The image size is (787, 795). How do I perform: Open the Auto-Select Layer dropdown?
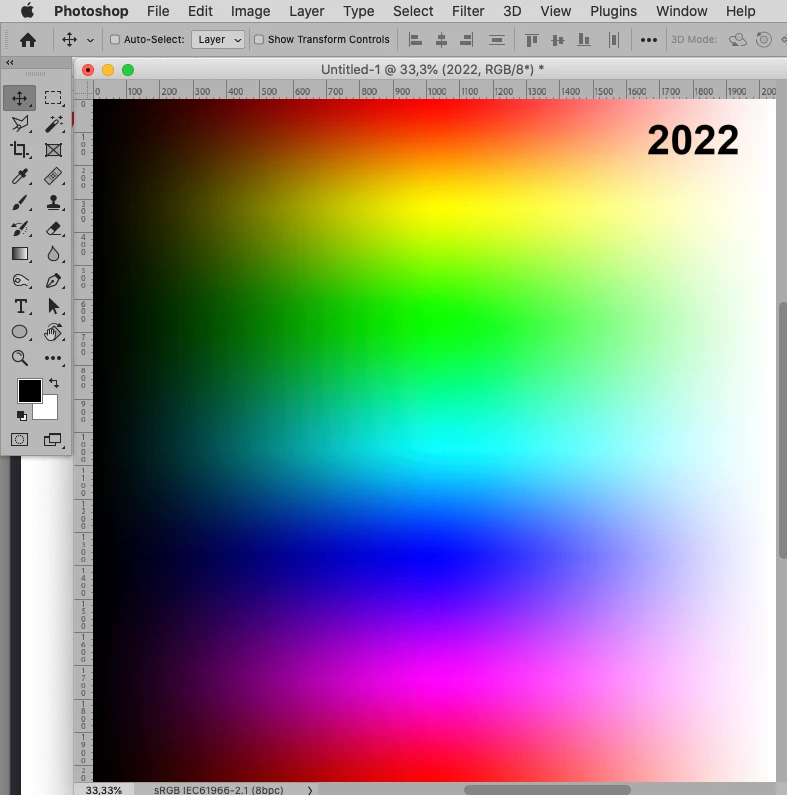click(x=218, y=40)
